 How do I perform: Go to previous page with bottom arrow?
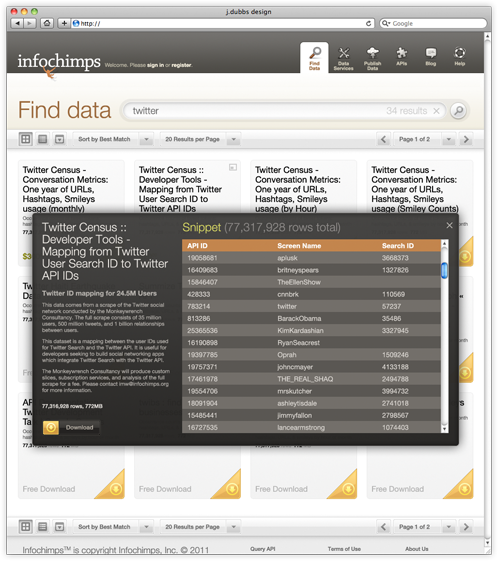(384, 527)
